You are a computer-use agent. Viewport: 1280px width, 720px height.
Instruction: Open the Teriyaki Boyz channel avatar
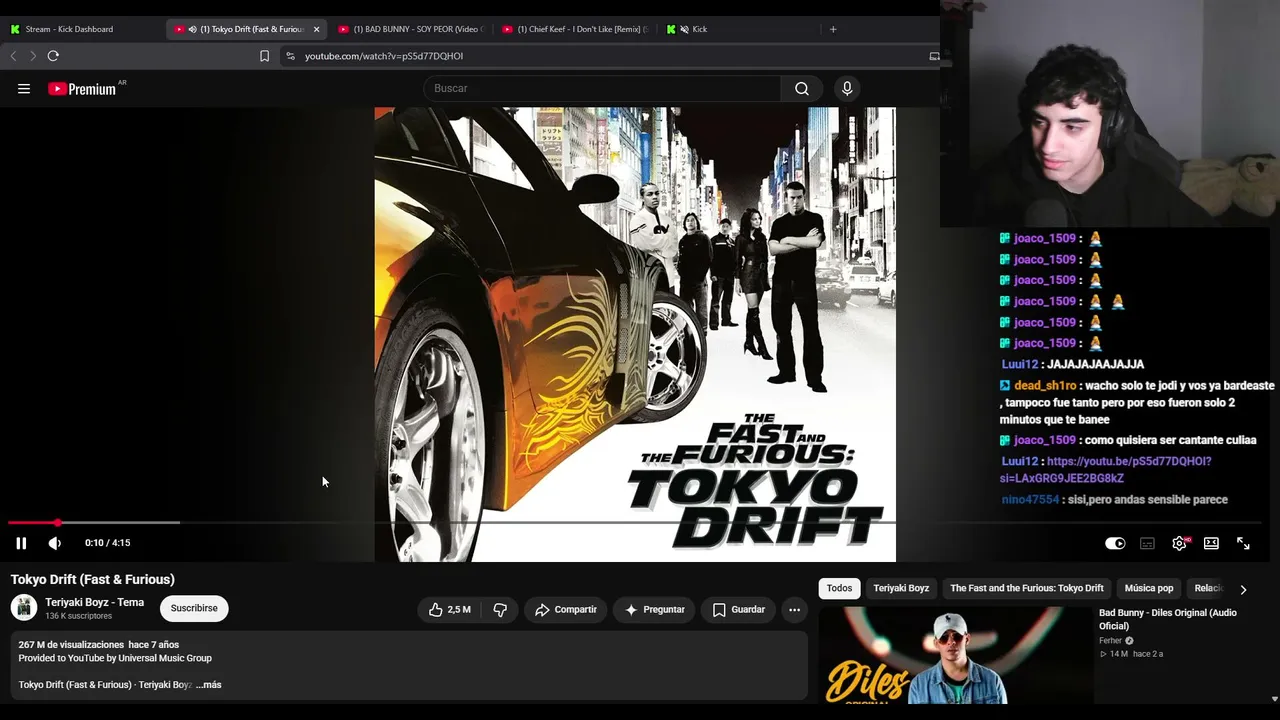tap(24, 608)
